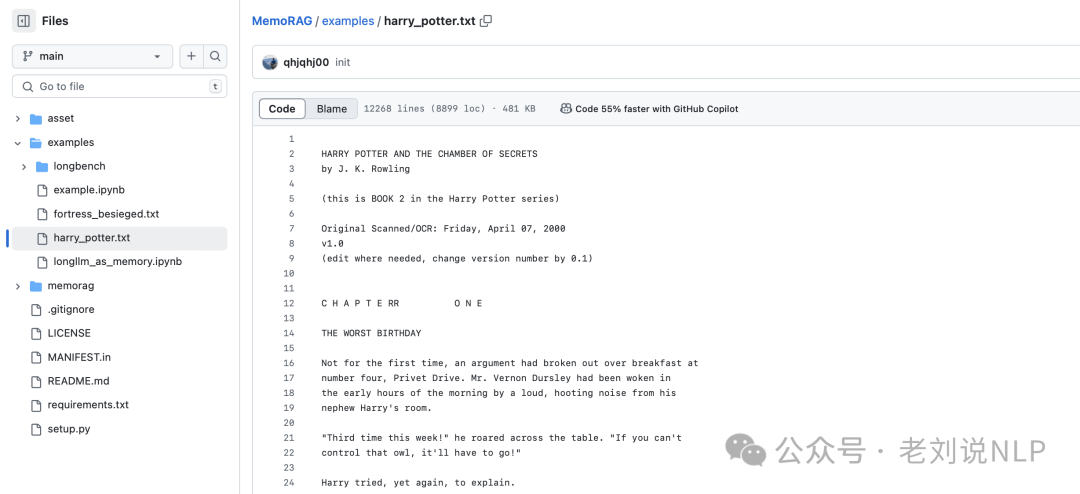Click line number 24 in gutter

tap(289, 483)
